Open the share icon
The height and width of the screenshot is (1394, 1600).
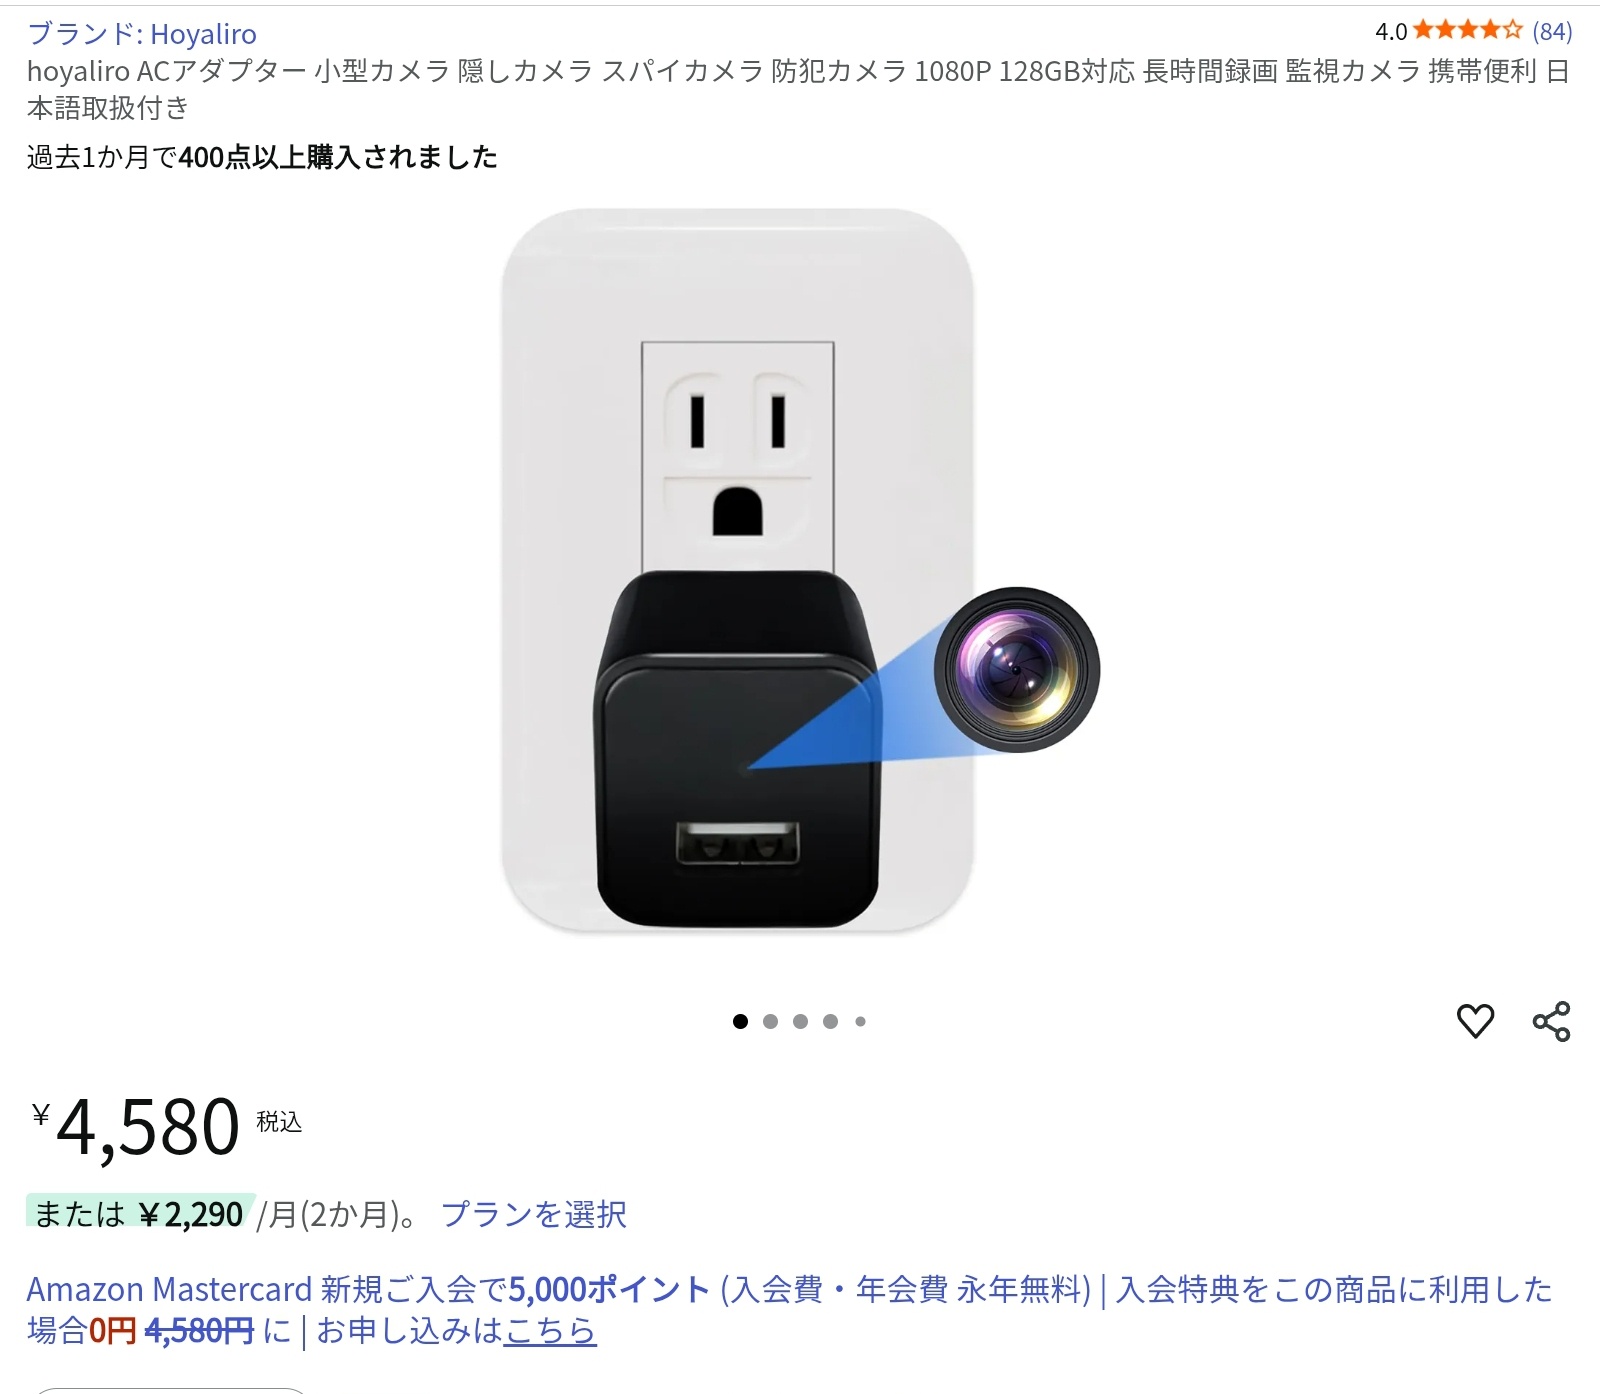point(1551,1021)
